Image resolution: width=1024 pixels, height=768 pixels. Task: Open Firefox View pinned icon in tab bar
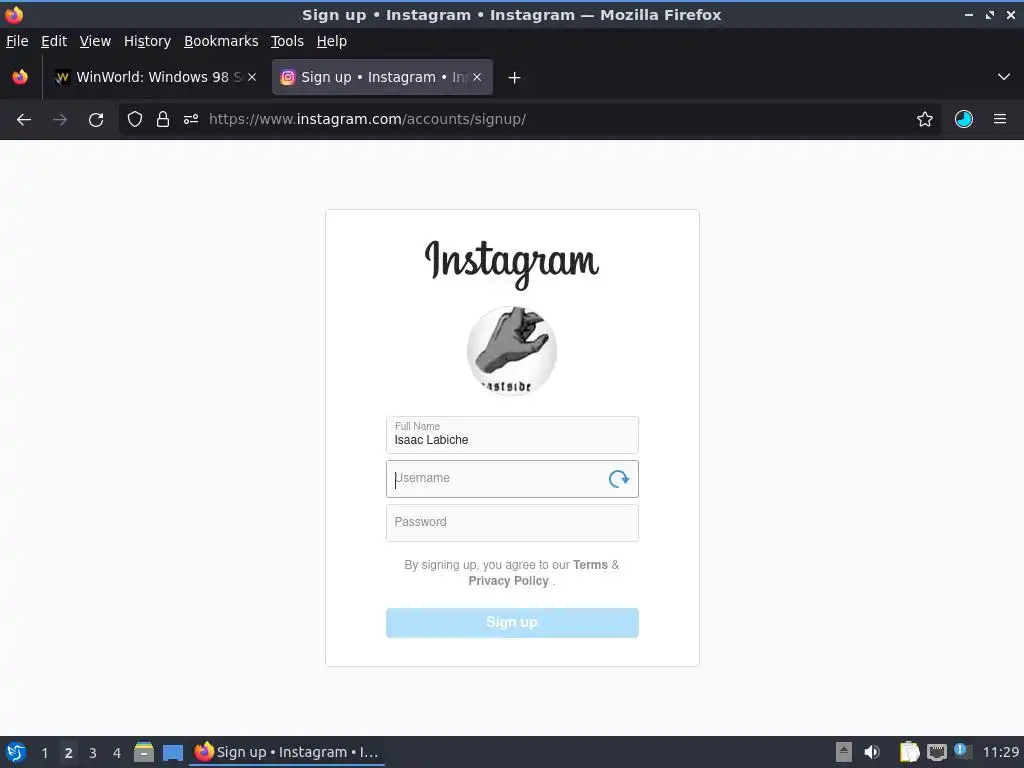(x=20, y=77)
